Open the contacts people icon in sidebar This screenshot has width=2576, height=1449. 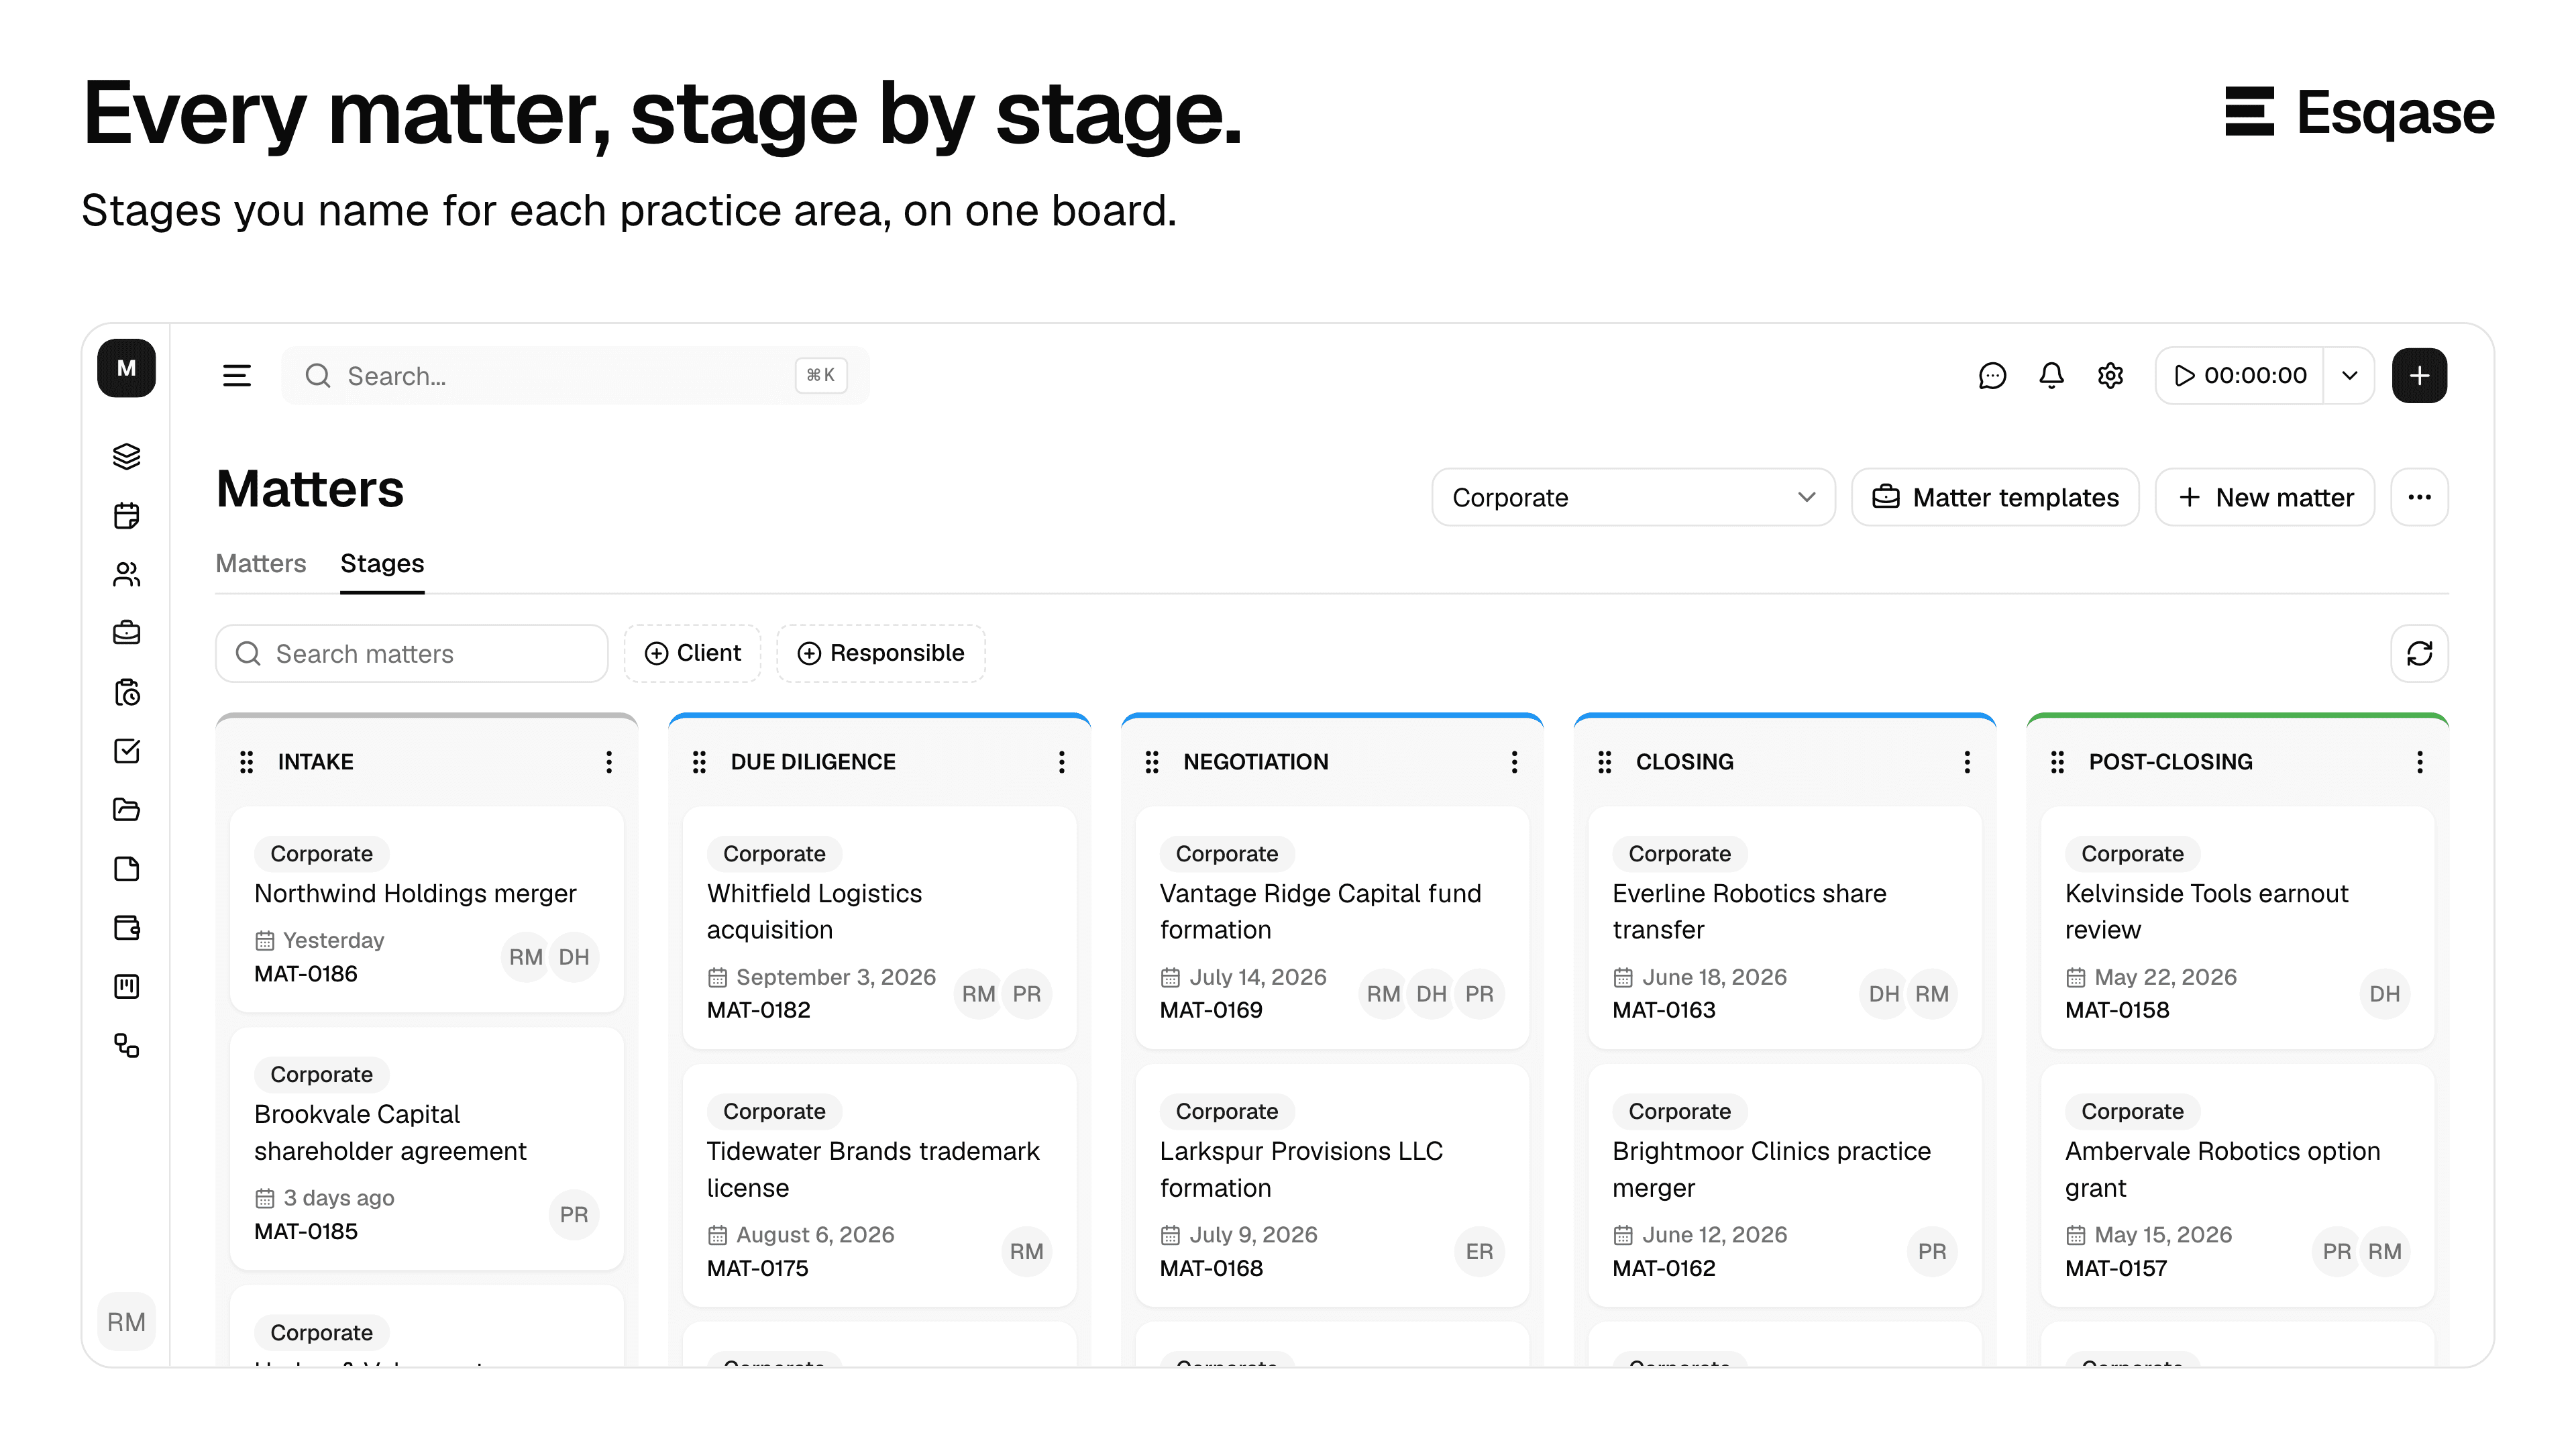pyautogui.click(x=126, y=574)
